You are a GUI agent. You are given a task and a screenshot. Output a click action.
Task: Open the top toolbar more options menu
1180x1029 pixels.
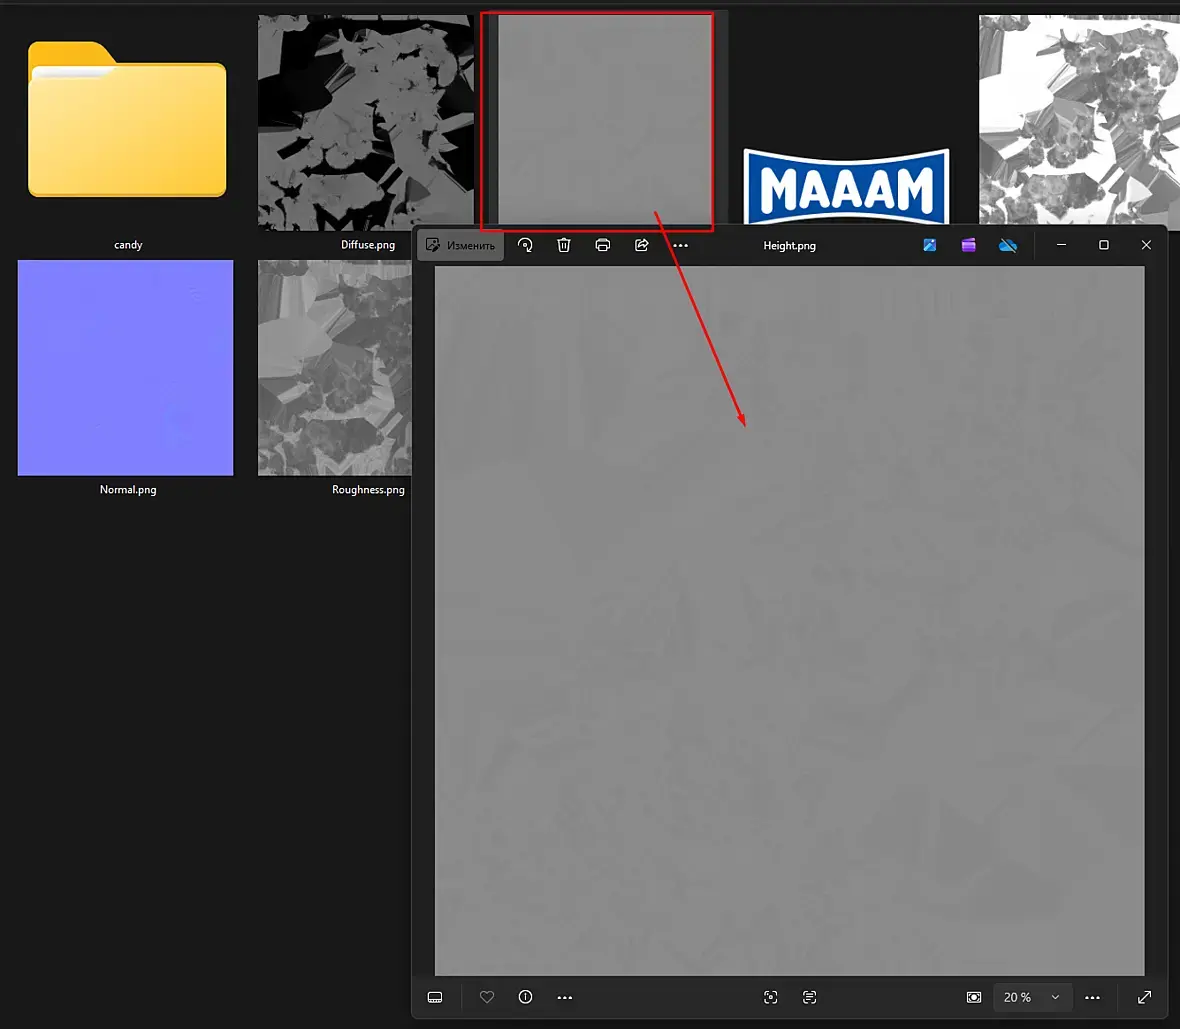680,245
